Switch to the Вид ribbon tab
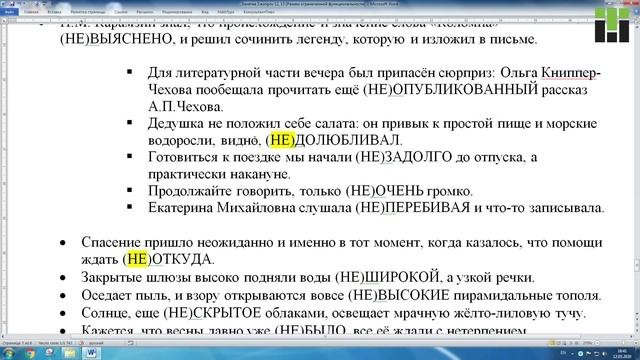 point(204,12)
